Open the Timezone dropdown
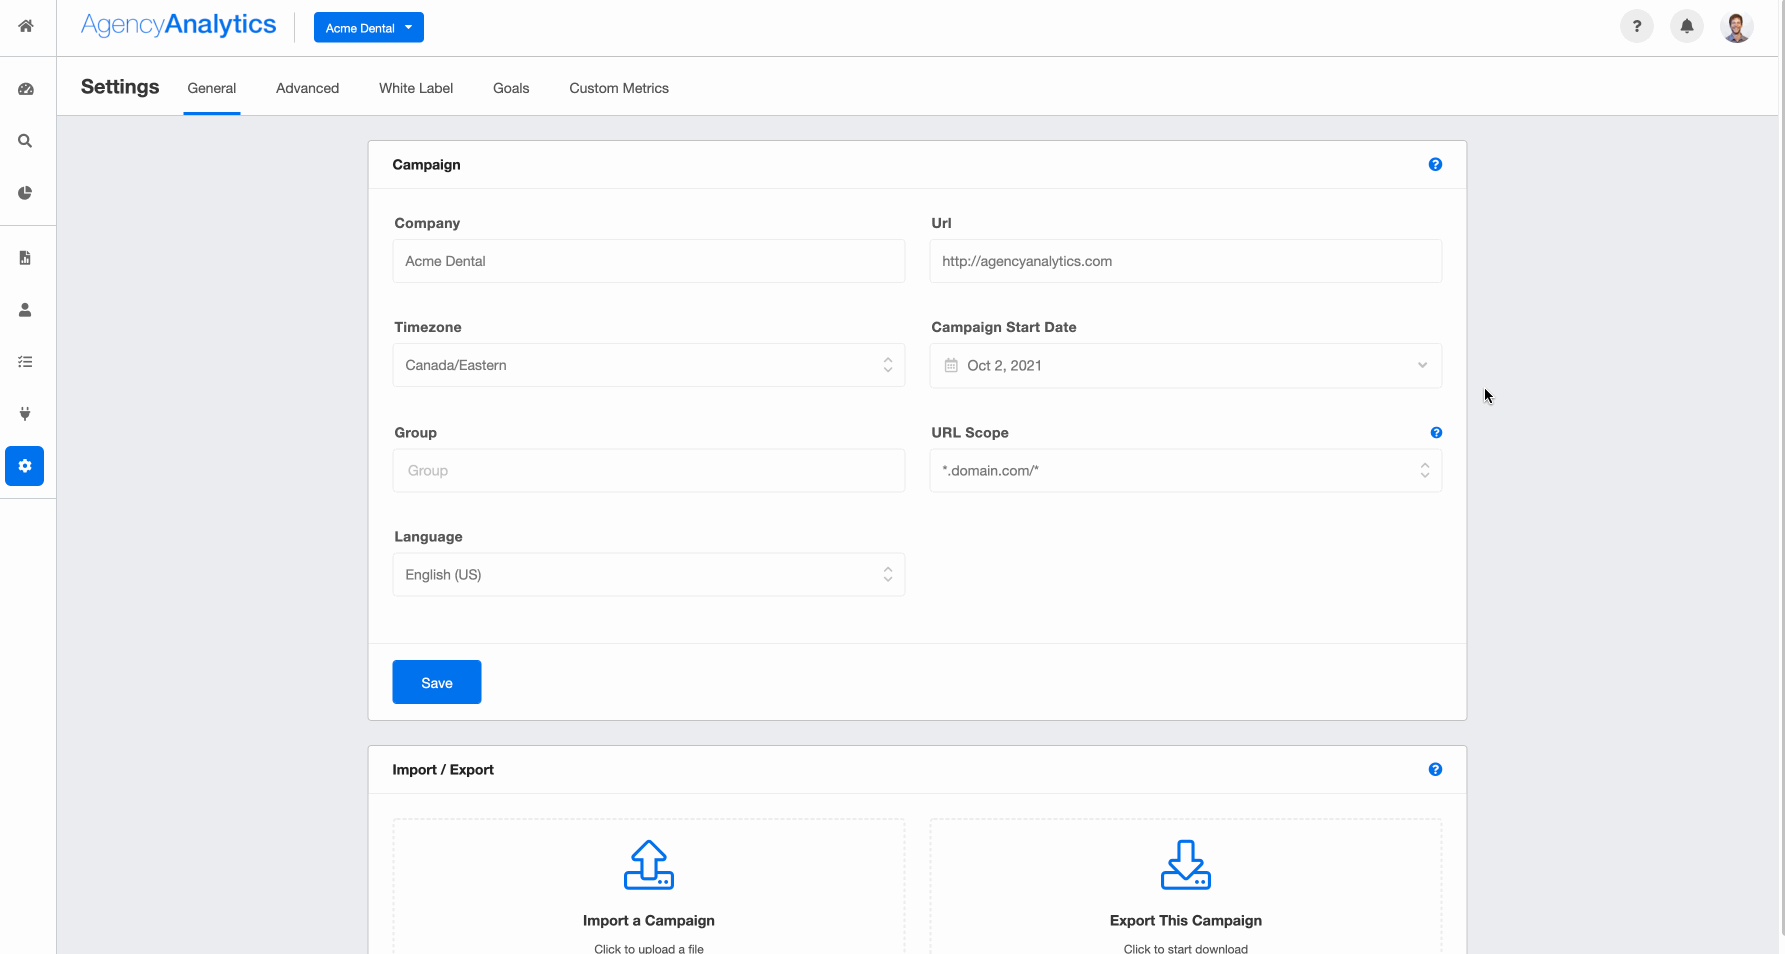Image resolution: width=1785 pixels, height=954 pixels. click(x=648, y=366)
